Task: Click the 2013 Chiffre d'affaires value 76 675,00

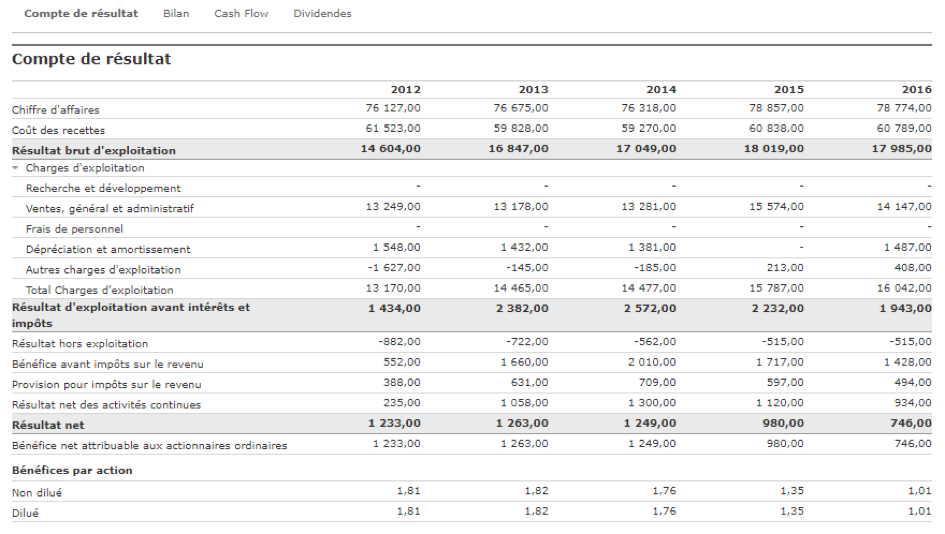Action: click(520, 108)
